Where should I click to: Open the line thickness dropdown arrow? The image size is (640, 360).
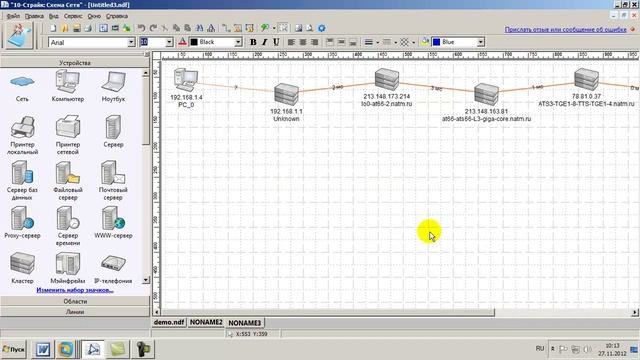[x=378, y=42]
